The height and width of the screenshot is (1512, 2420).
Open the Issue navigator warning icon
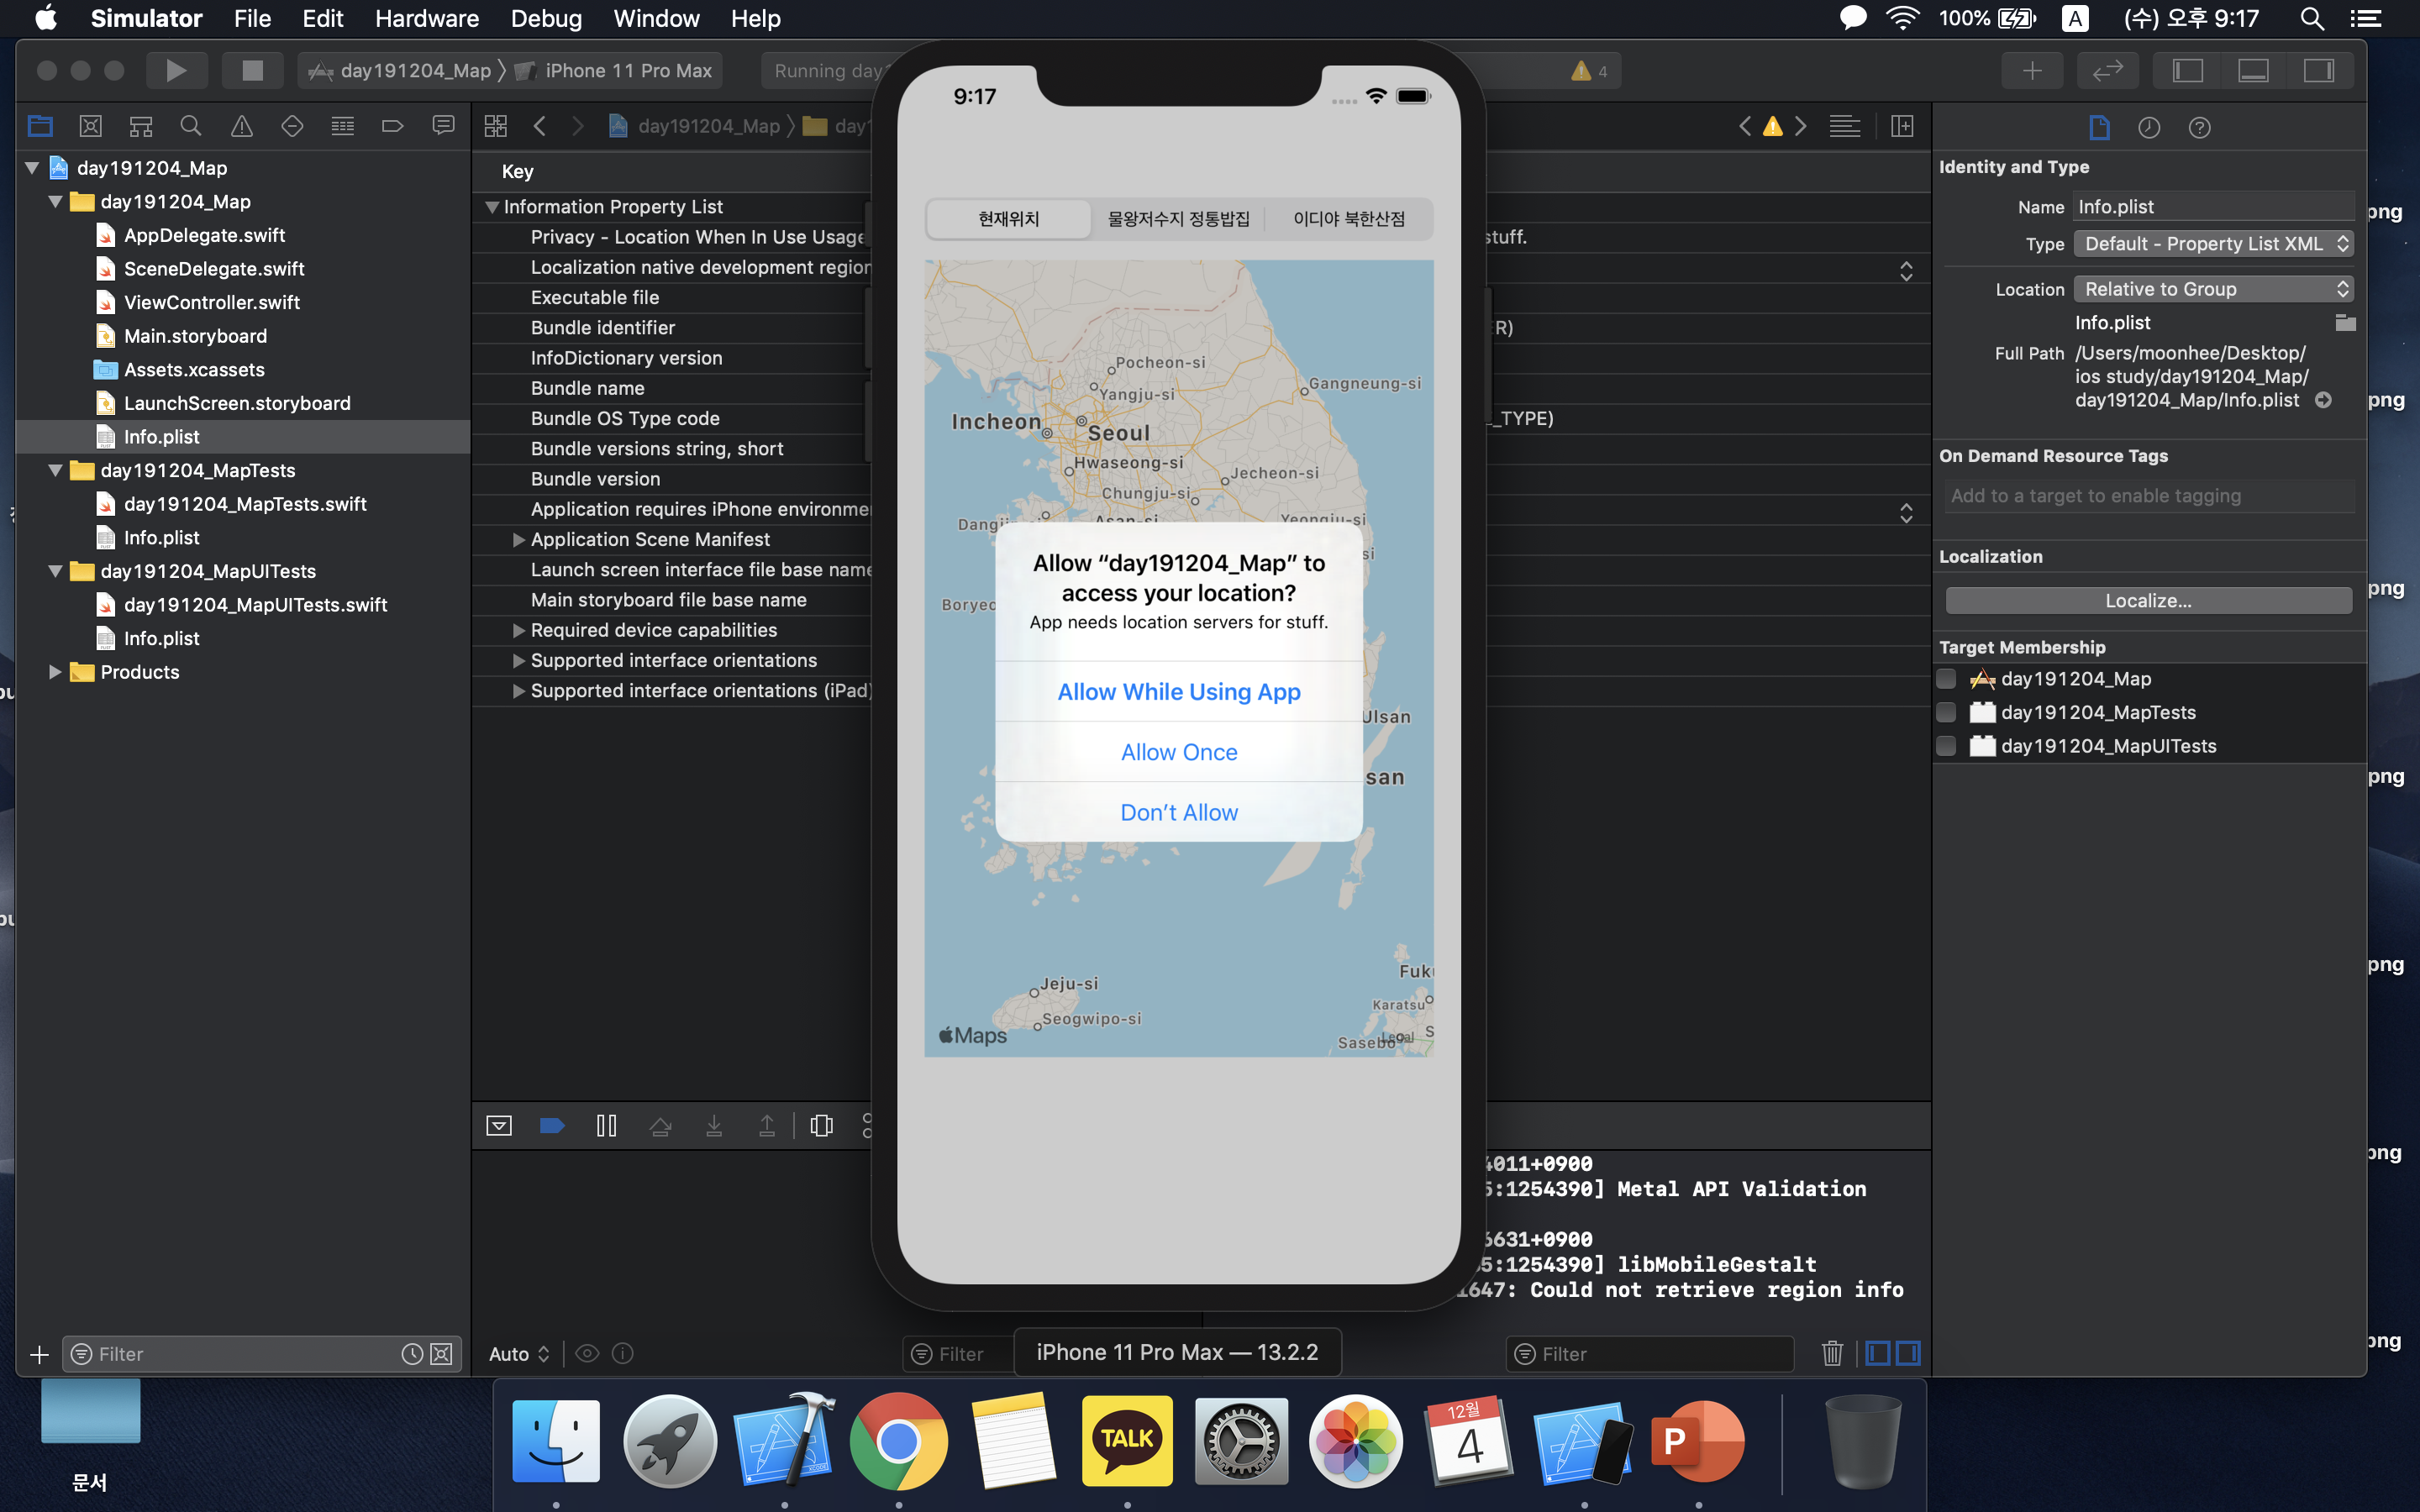pyautogui.click(x=241, y=126)
